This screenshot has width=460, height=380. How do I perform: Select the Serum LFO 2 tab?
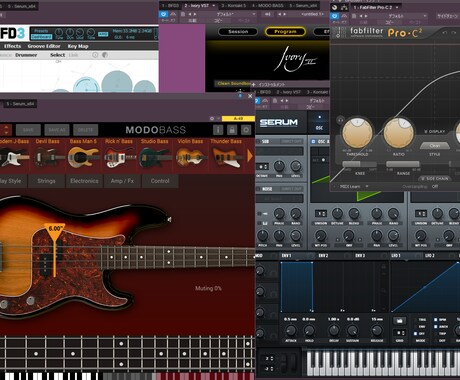(x=430, y=256)
